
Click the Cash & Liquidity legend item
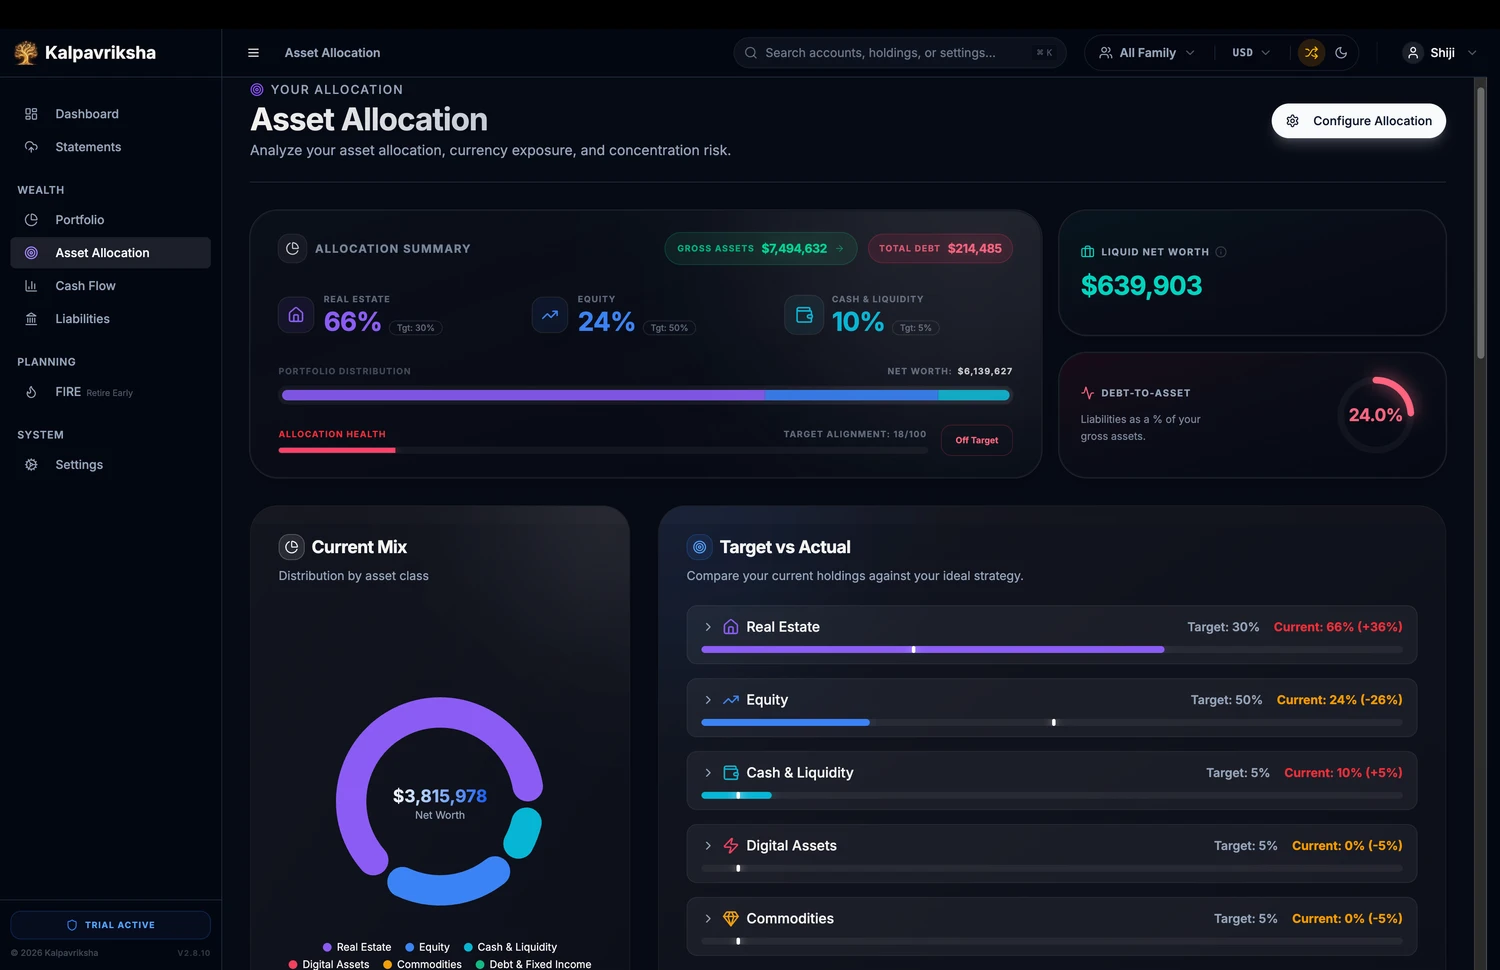510,947
